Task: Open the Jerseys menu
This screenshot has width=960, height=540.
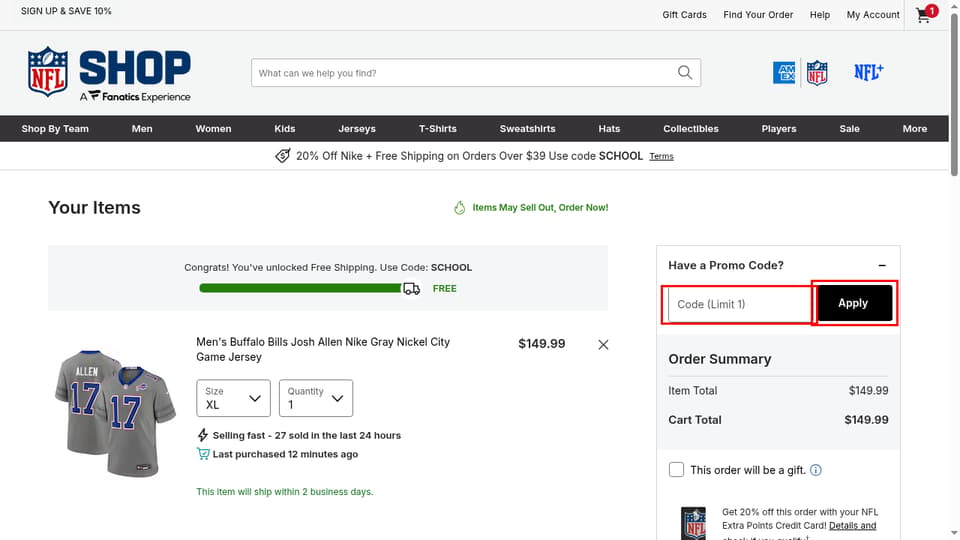Action: pyautogui.click(x=357, y=129)
